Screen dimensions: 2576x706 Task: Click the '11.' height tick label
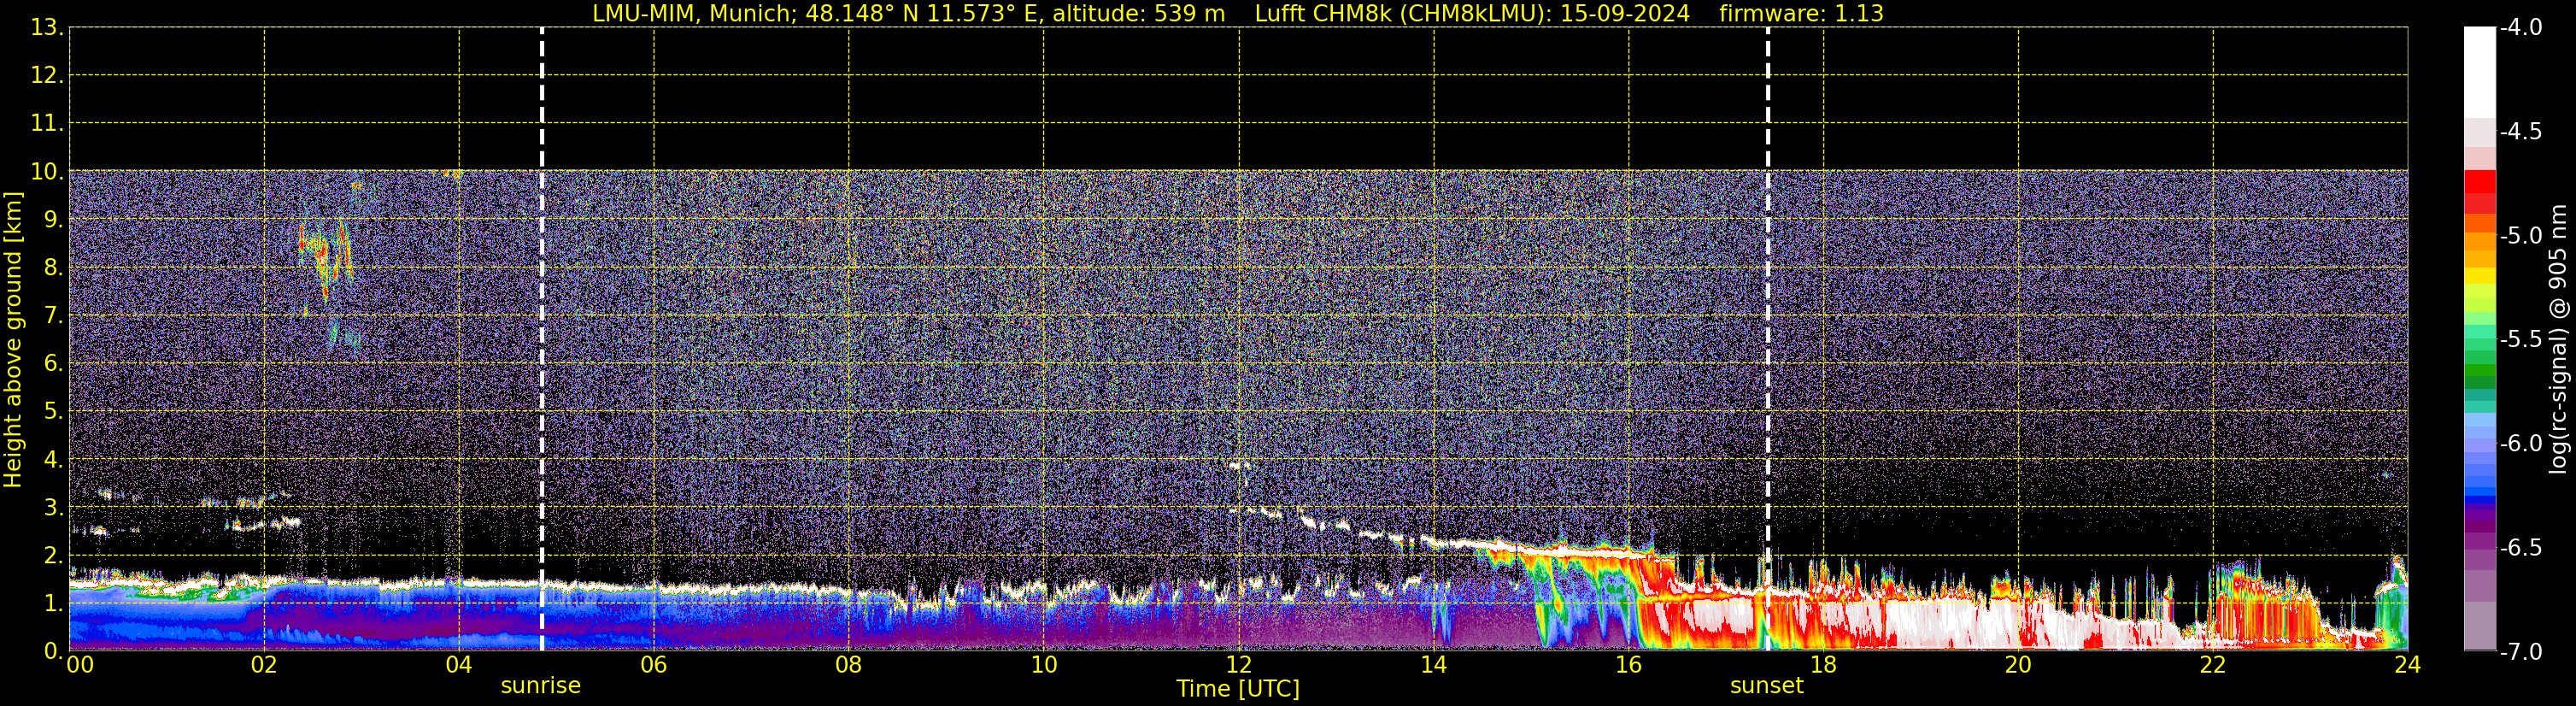tap(47, 124)
